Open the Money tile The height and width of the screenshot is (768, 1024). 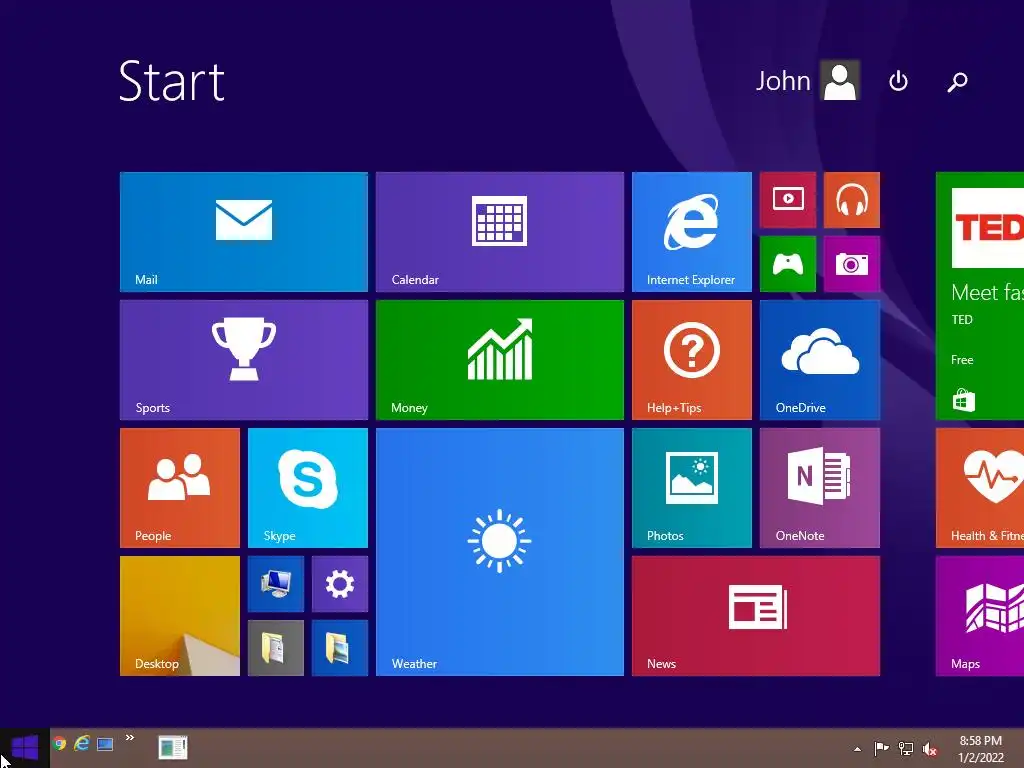click(500, 360)
